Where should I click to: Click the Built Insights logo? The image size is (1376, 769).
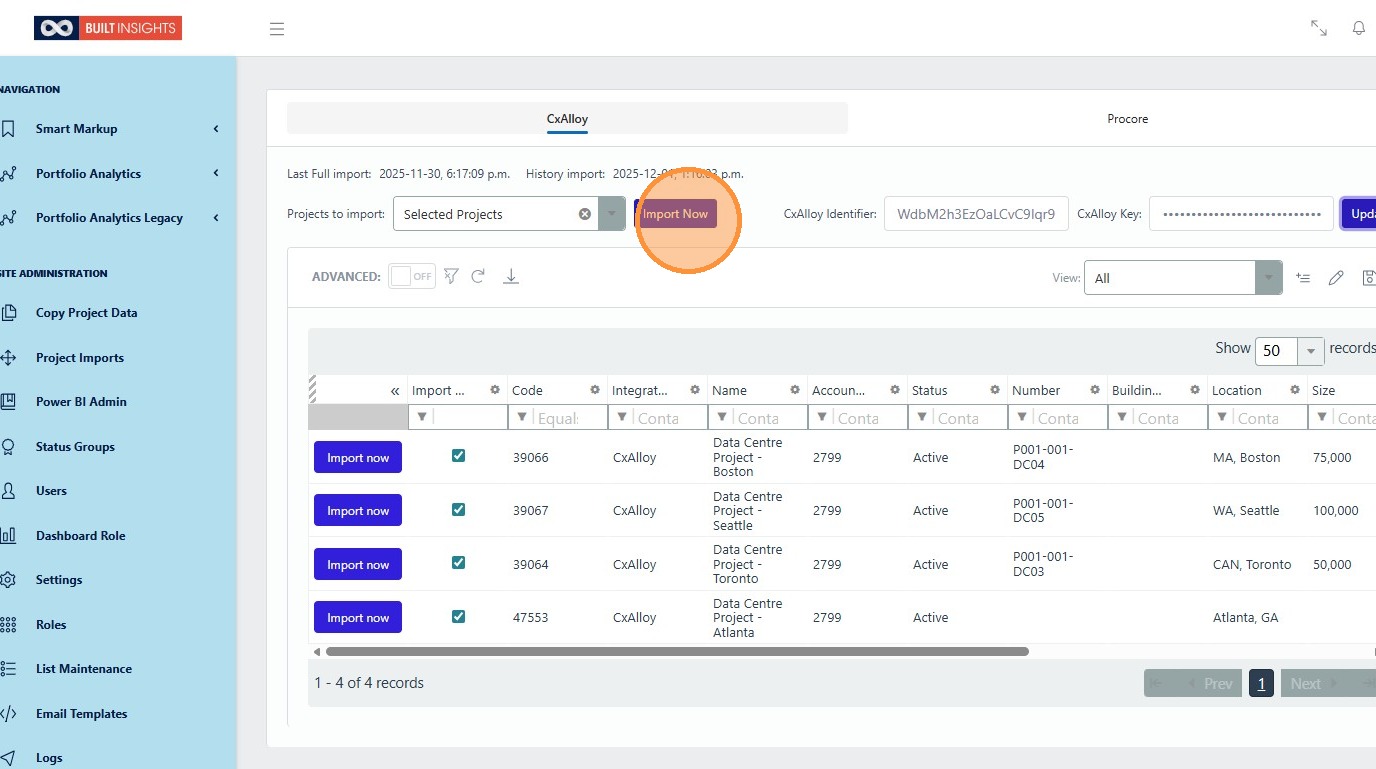108,28
